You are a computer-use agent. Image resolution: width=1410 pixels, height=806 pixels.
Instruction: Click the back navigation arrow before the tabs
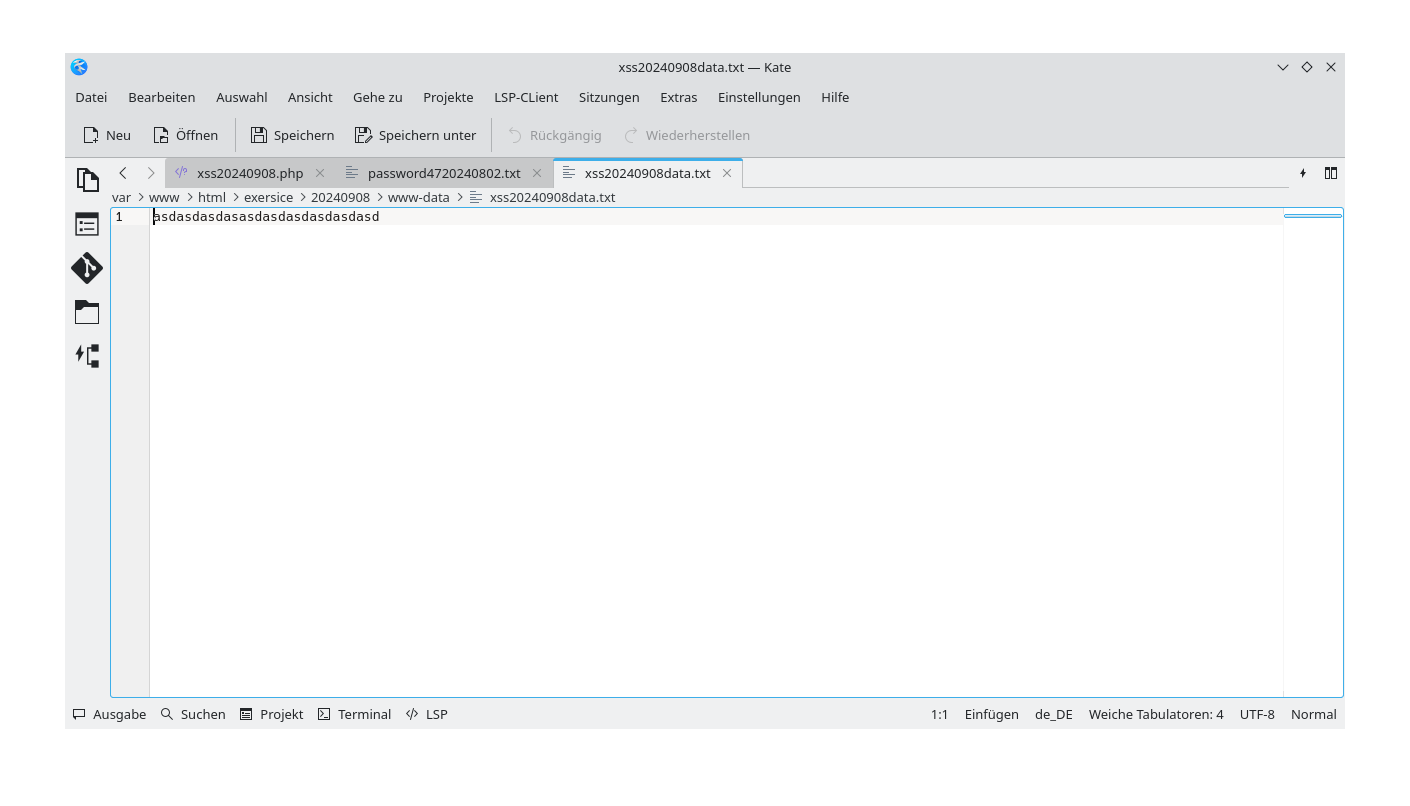point(122,172)
